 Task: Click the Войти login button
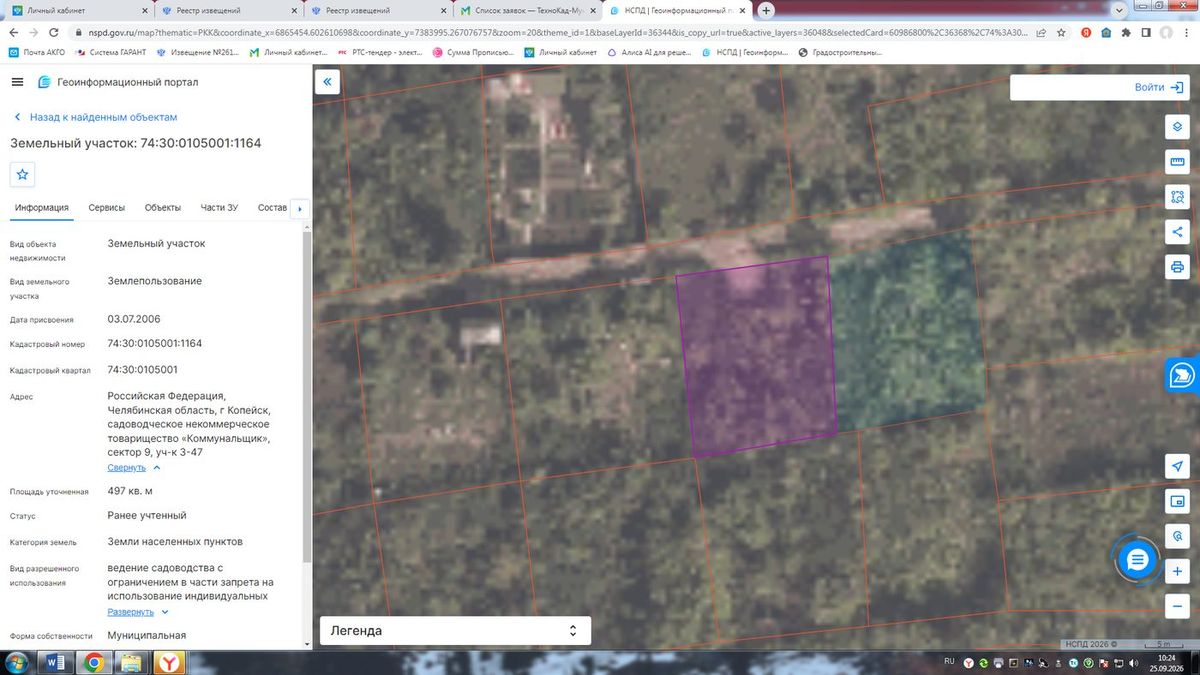pos(1098,88)
